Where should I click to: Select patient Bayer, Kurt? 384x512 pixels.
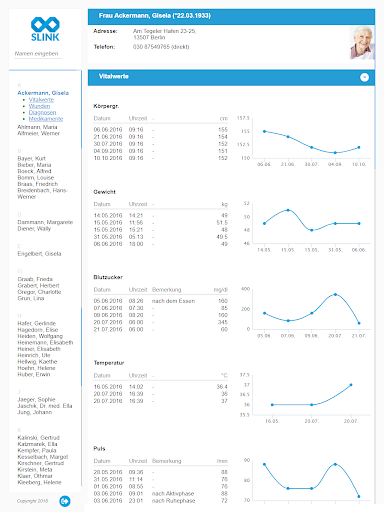(31, 158)
